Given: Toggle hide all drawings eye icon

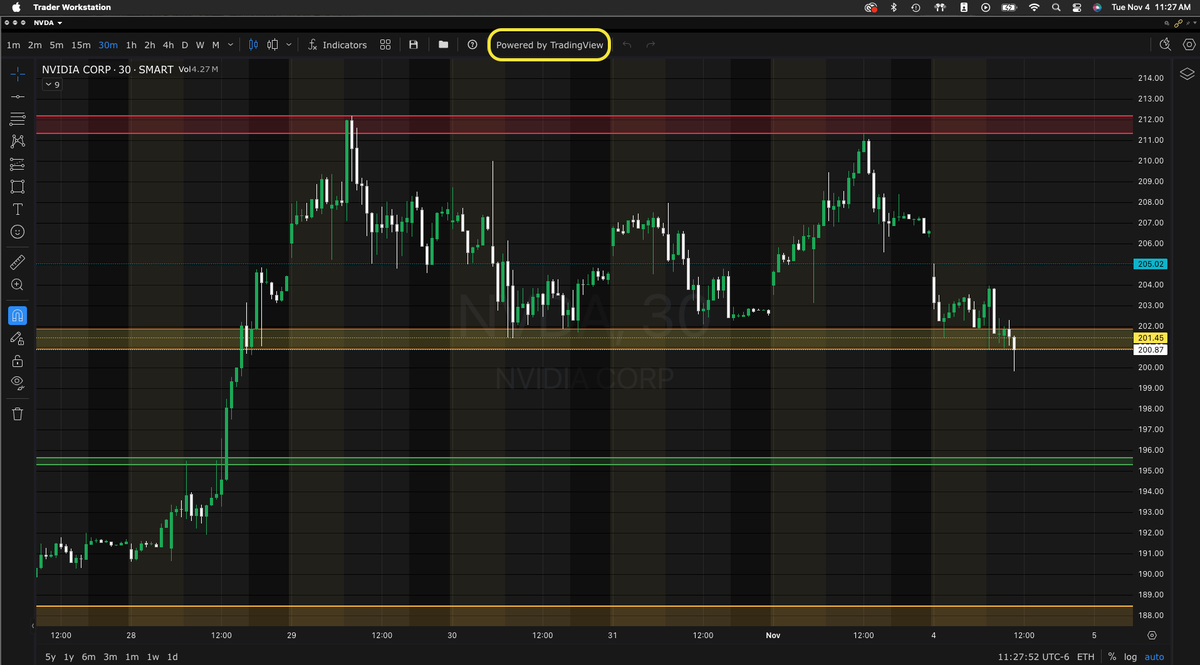Looking at the screenshot, I should click(x=17, y=383).
